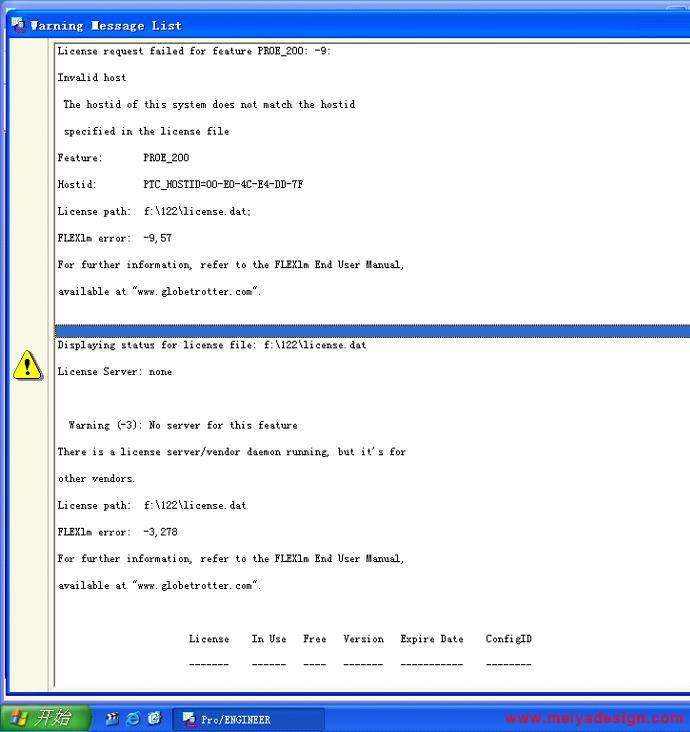
Task: Open Internet Explorer from the Quick Launch
Action: 134,718
